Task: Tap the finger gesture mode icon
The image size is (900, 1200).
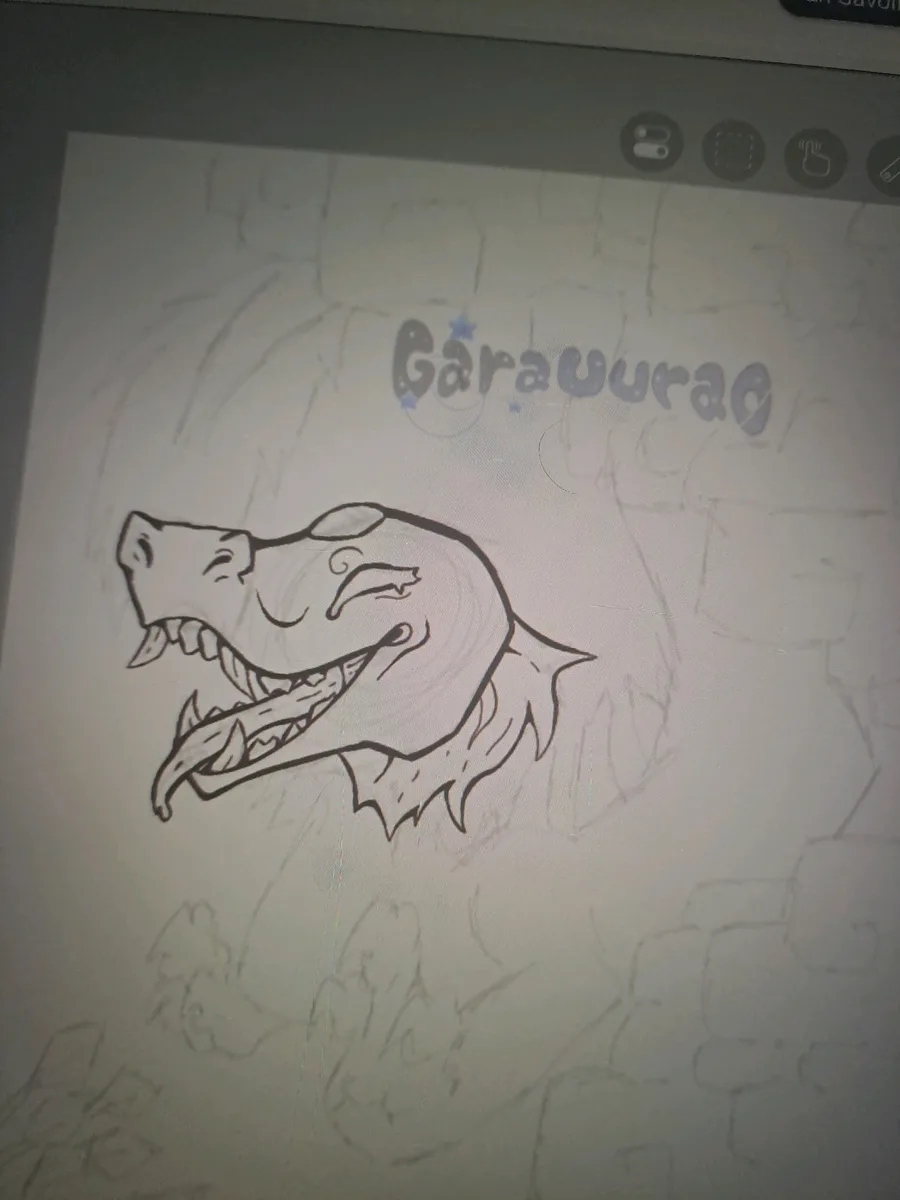Action: [x=814, y=158]
